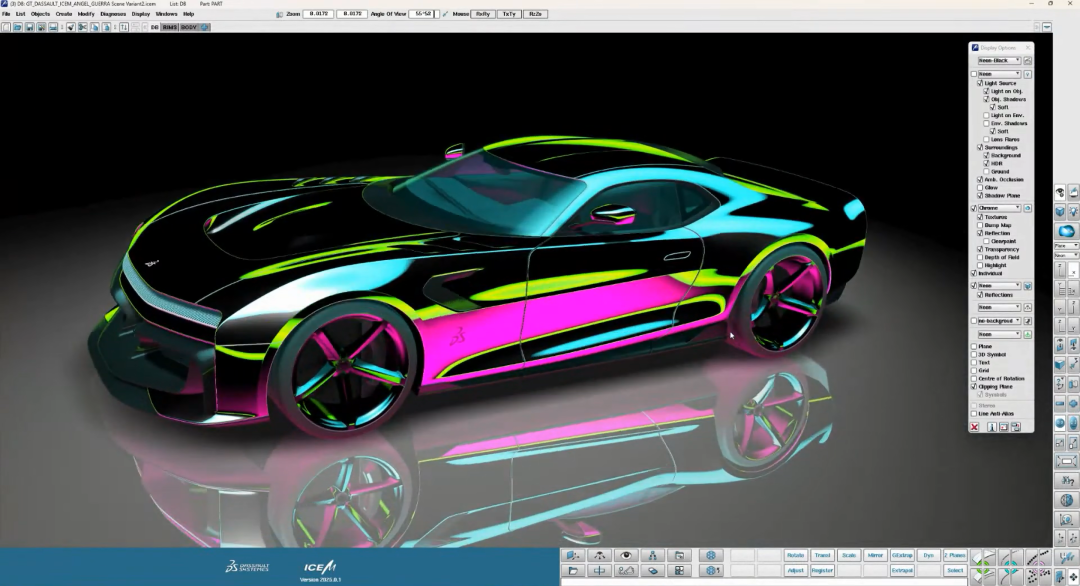The width and height of the screenshot is (1080, 586).
Task: Click the Scale button
Action: (x=849, y=555)
